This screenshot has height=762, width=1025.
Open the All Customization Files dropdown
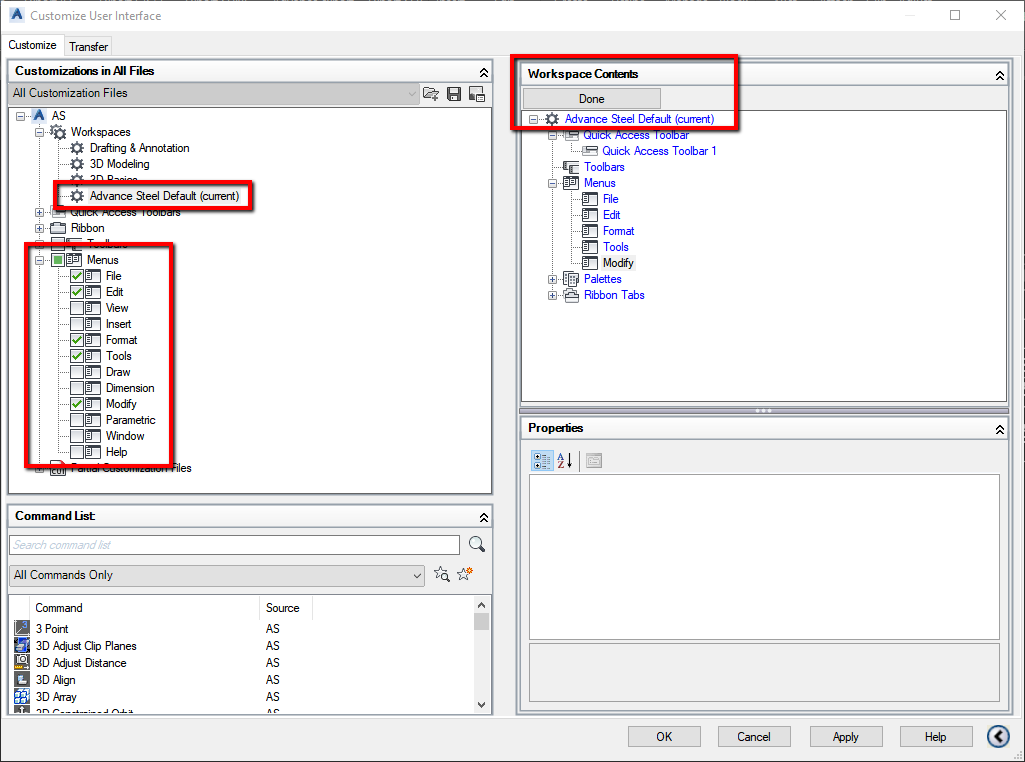pyautogui.click(x=412, y=93)
